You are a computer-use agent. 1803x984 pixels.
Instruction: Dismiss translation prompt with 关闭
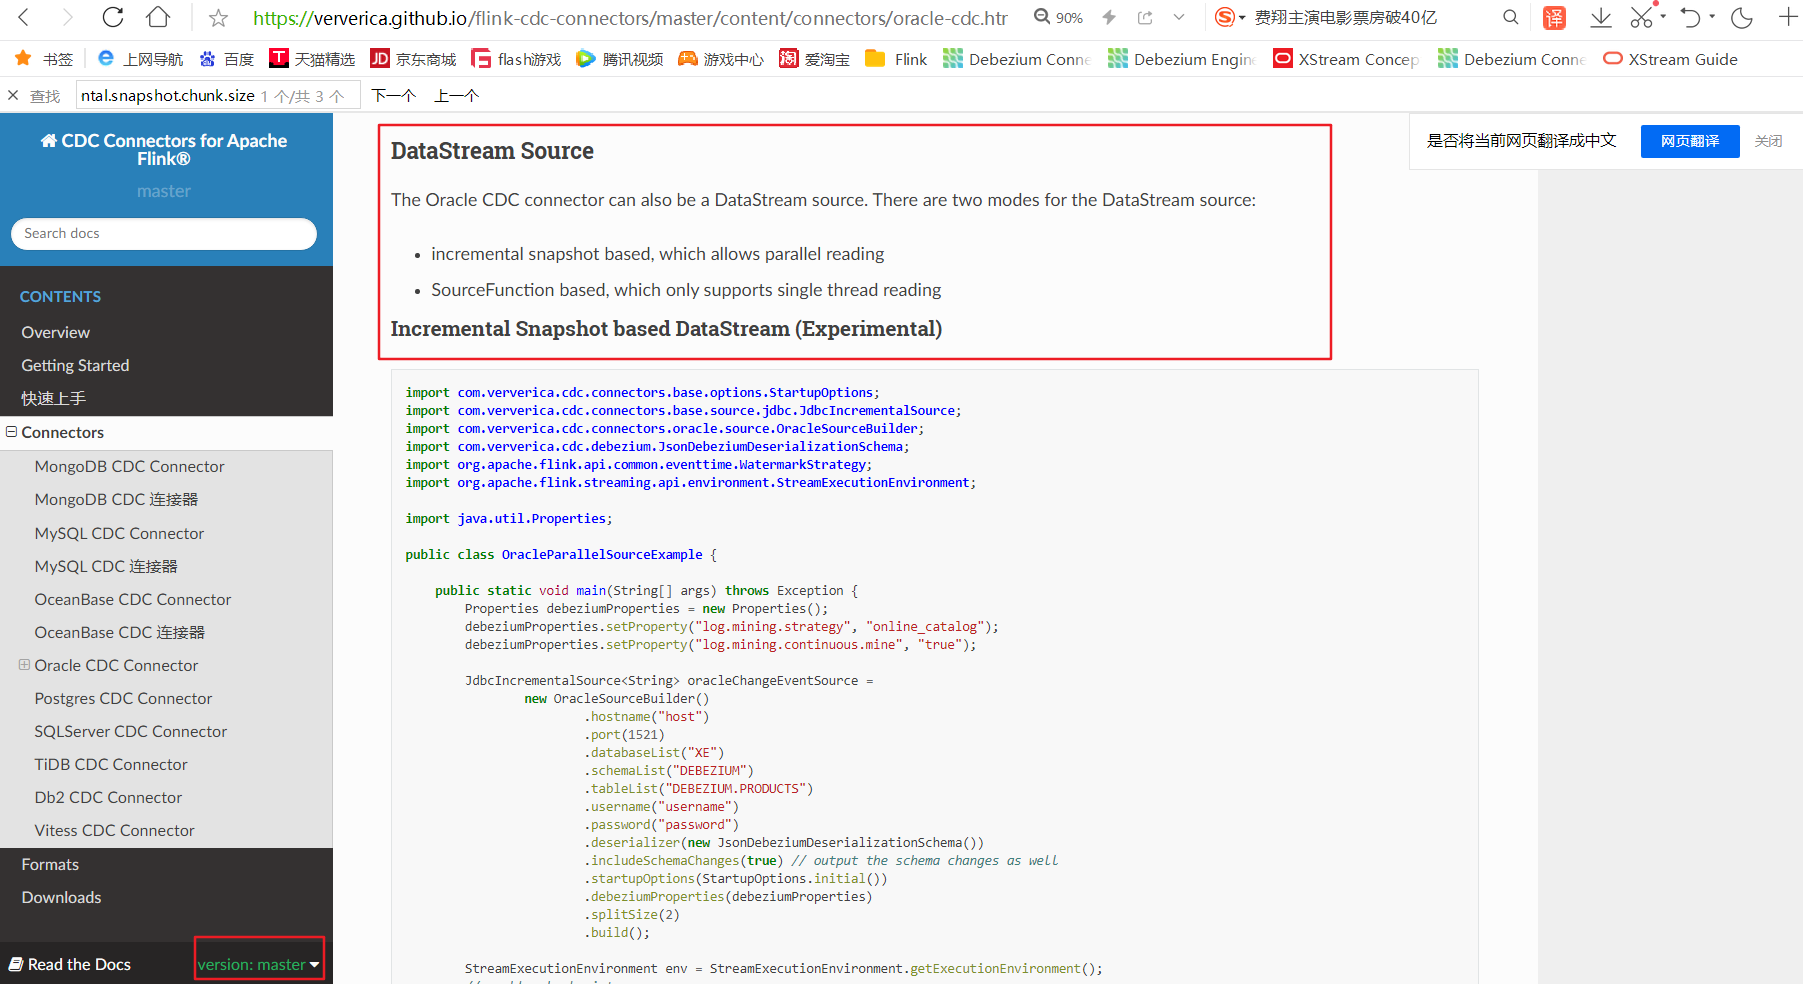[x=1768, y=141]
